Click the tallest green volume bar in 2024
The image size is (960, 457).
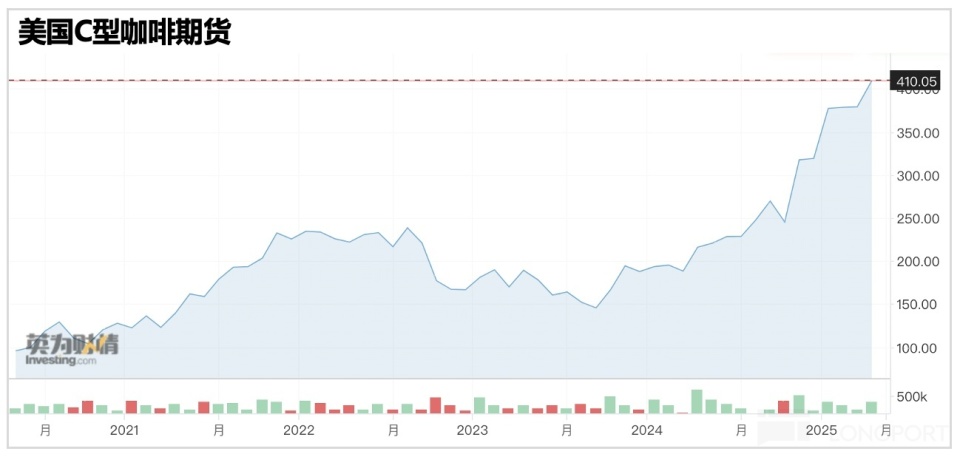pos(697,402)
